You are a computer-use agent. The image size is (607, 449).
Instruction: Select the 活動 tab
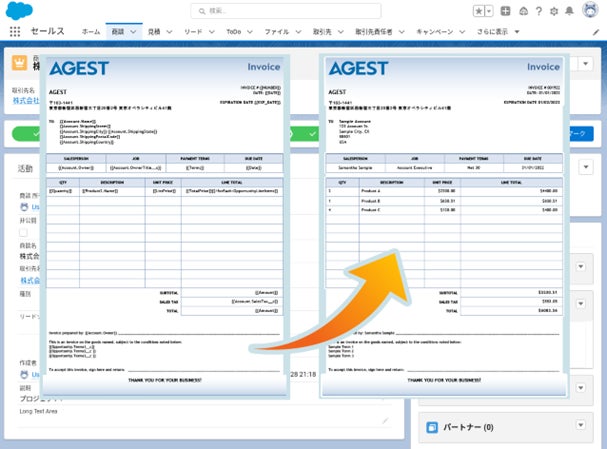[25, 168]
